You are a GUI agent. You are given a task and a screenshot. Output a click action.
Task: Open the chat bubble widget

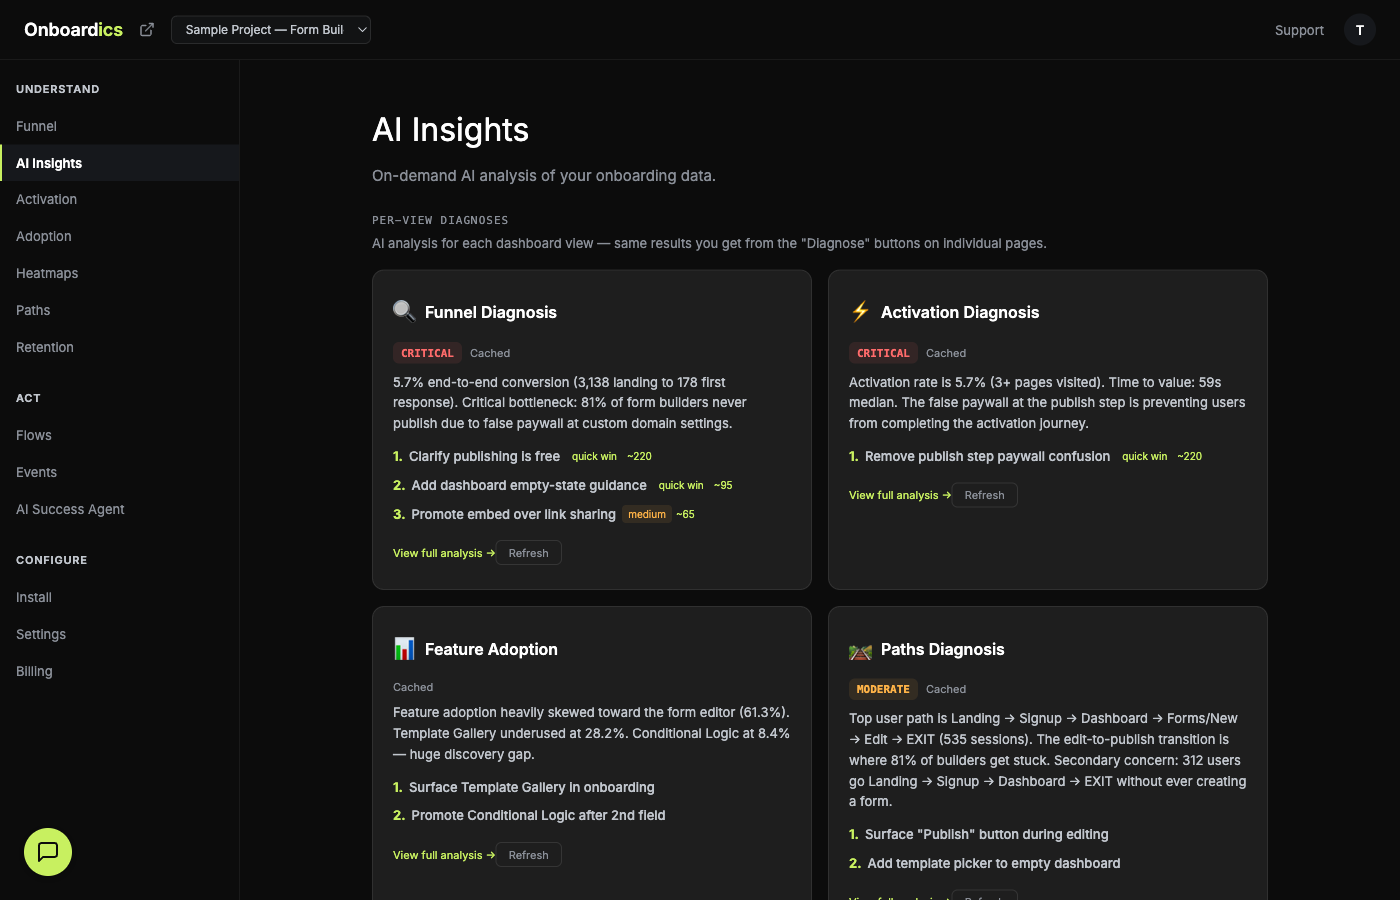pyautogui.click(x=47, y=852)
